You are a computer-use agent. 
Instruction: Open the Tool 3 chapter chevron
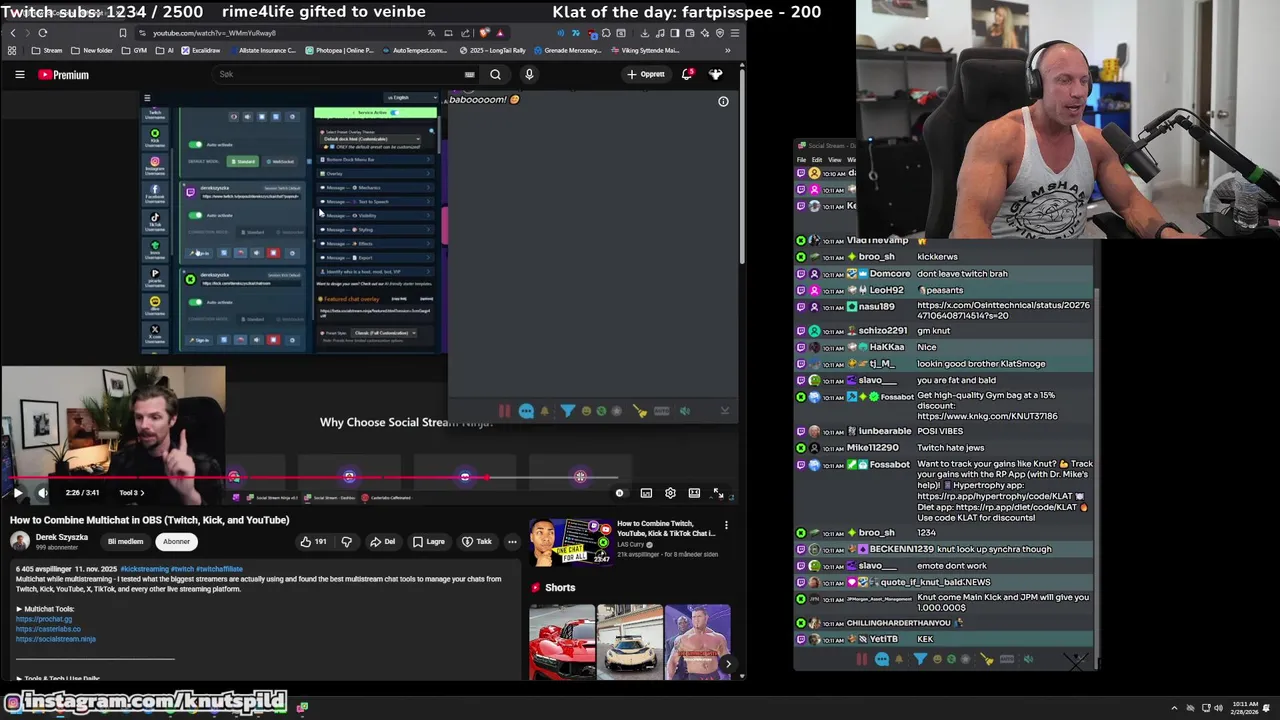coord(142,493)
